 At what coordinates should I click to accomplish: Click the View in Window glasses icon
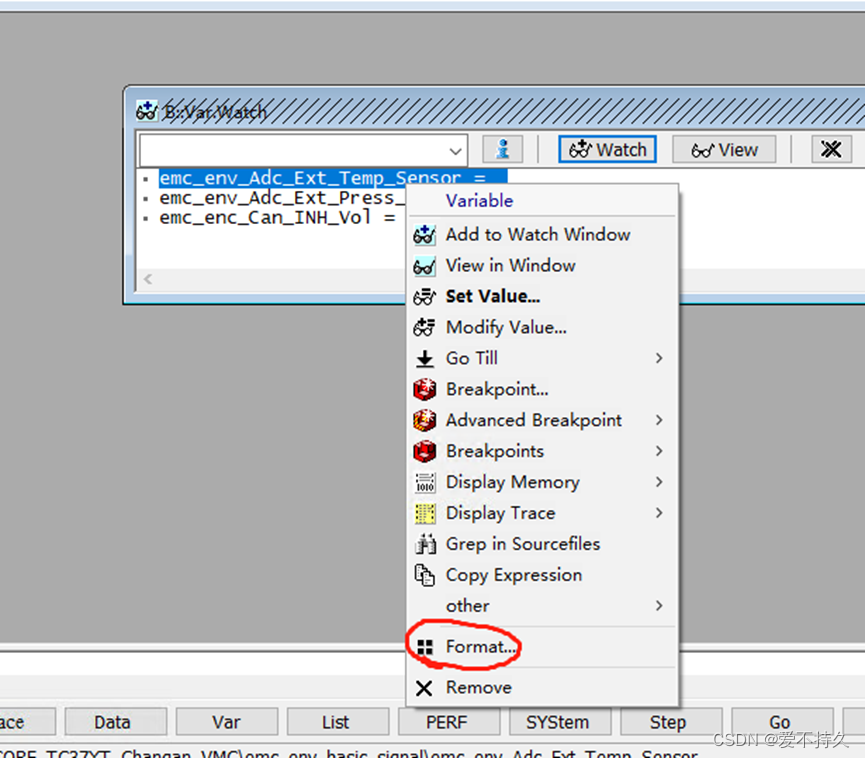424,266
